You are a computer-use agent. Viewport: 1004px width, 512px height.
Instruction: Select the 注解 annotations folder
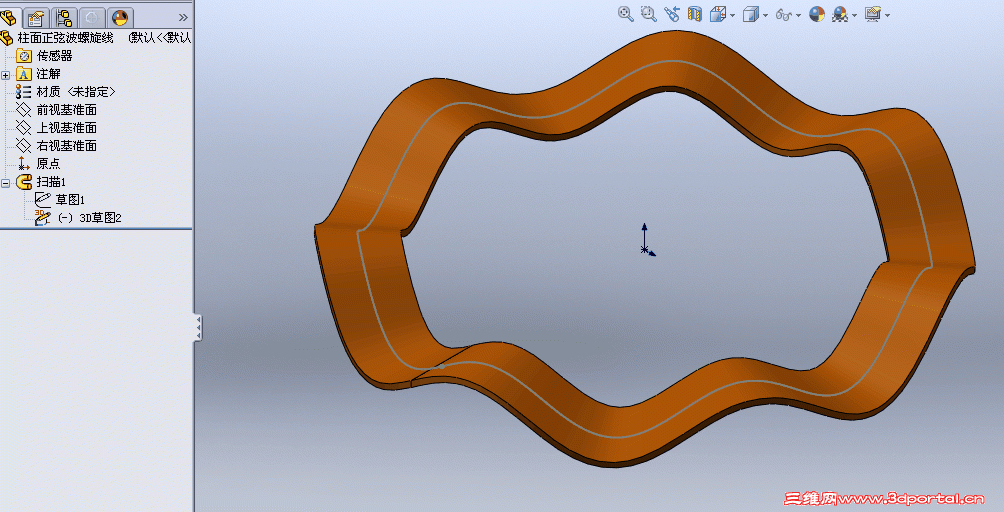click(48, 74)
